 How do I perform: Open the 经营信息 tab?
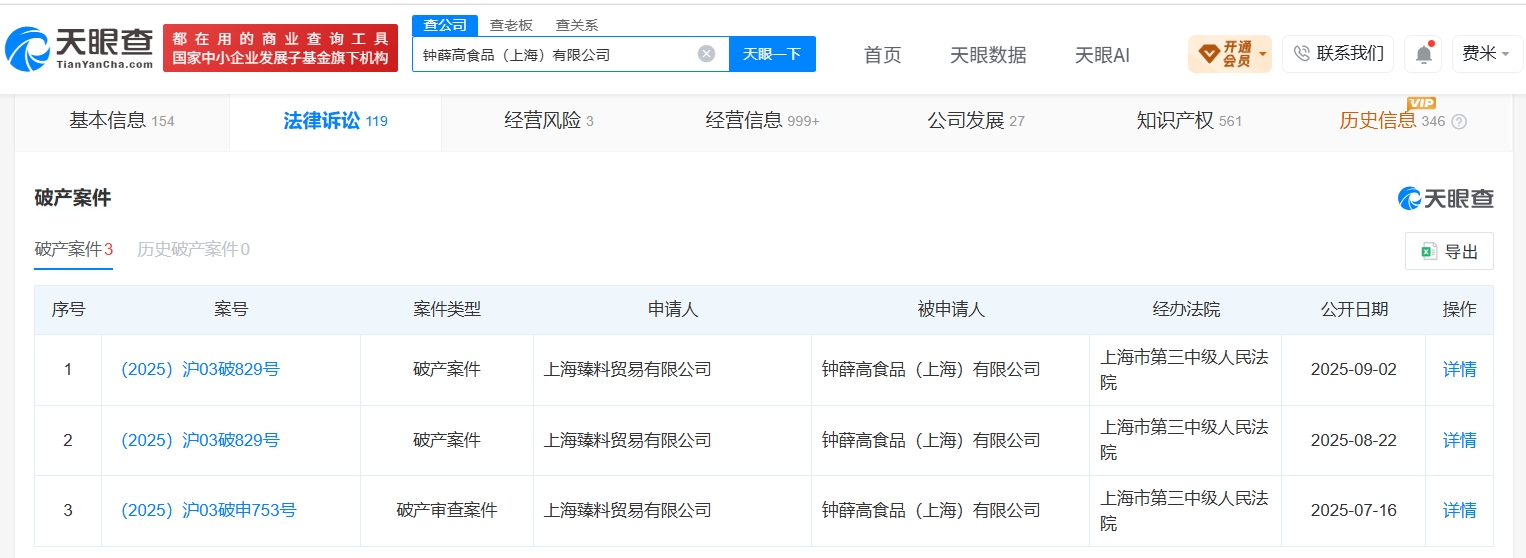pyautogui.click(x=762, y=121)
